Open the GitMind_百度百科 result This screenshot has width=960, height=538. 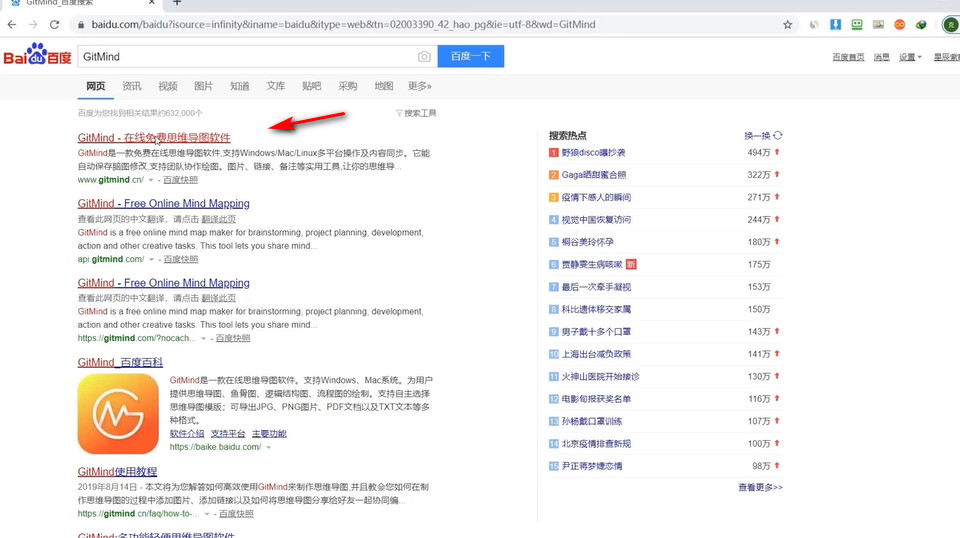[x=120, y=362]
